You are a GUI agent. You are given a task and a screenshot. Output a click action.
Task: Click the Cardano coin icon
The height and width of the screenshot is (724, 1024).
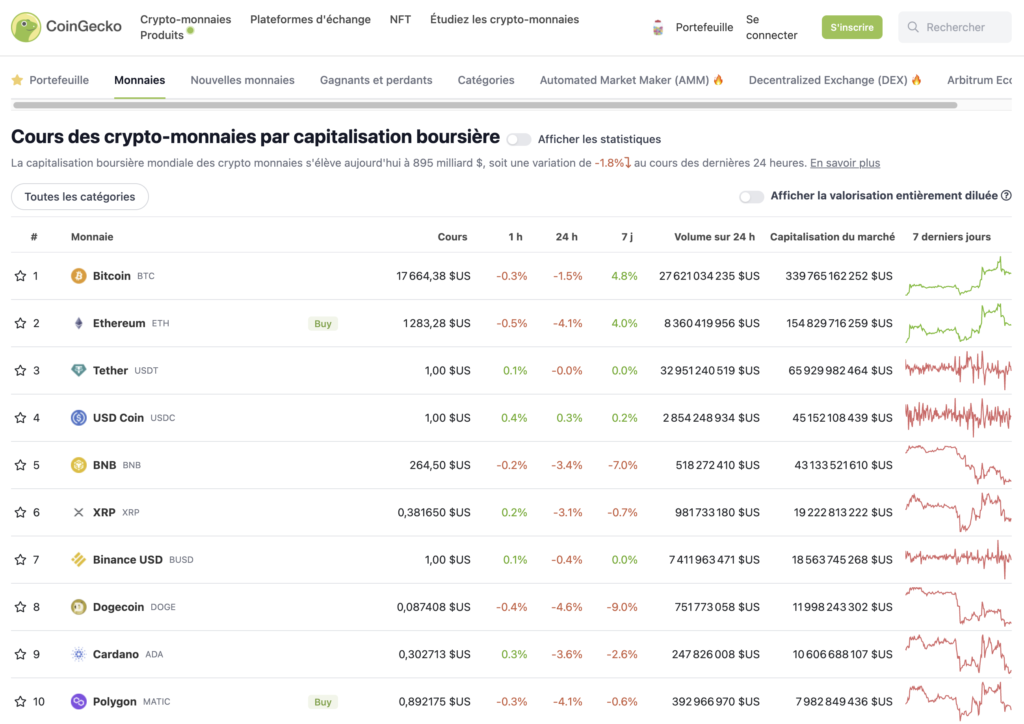pos(78,654)
